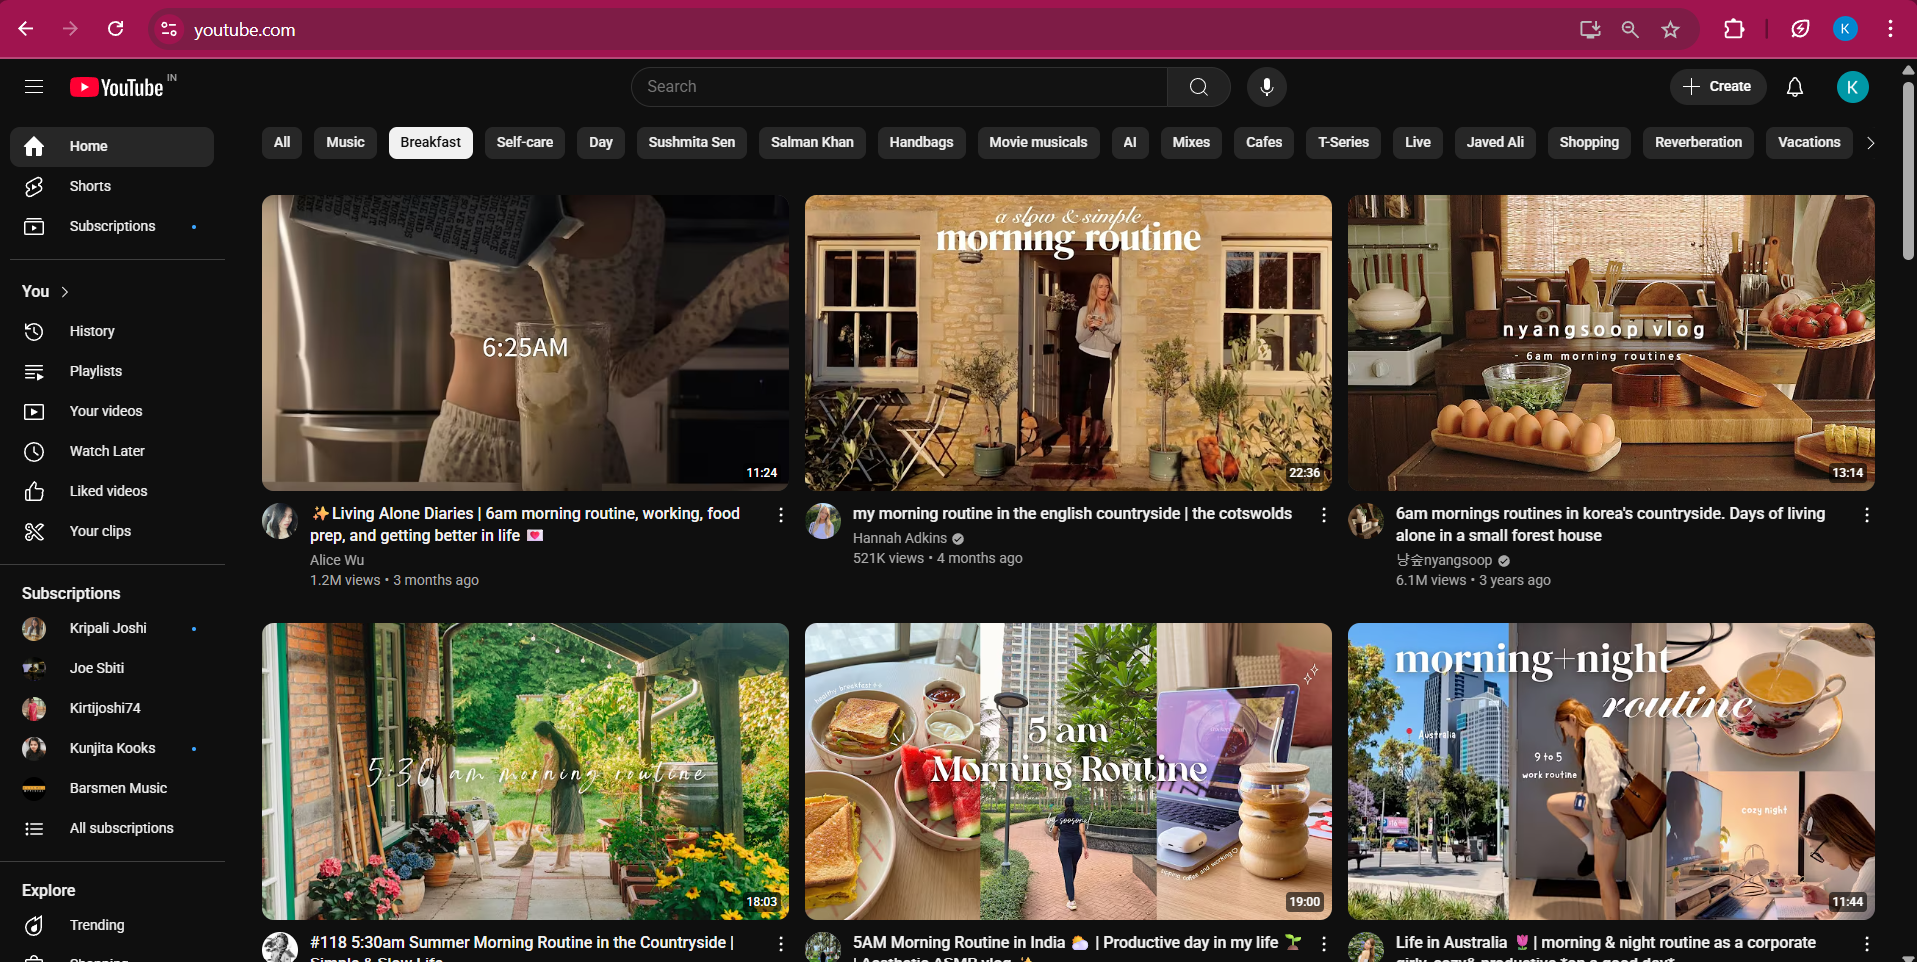Open Subscriptions in the sidebar

click(x=112, y=226)
